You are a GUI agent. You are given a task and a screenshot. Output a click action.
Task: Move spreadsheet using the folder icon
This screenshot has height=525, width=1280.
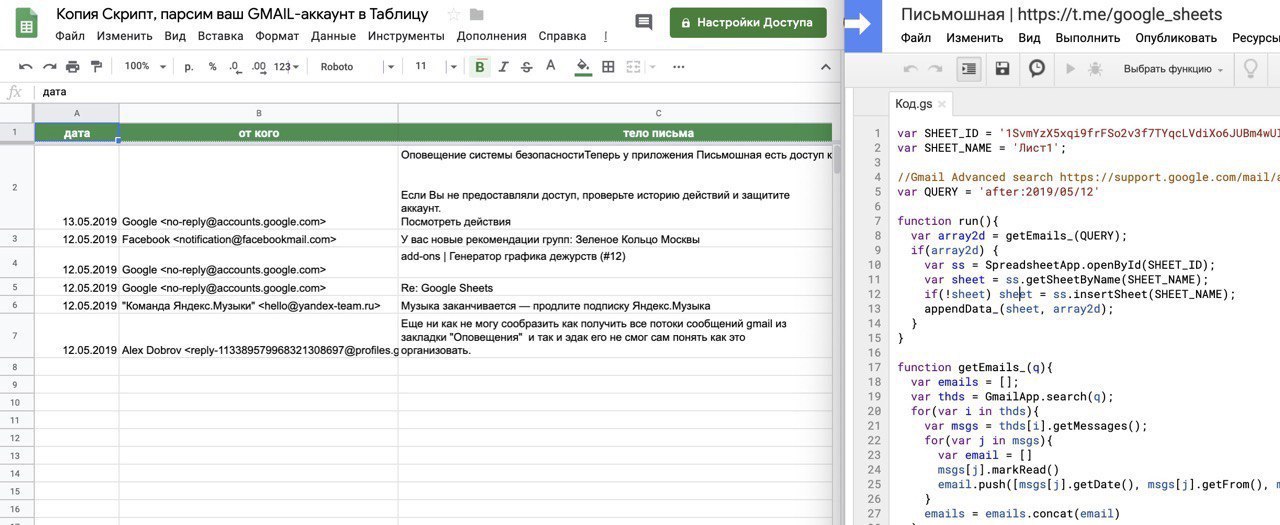tap(477, 15)
